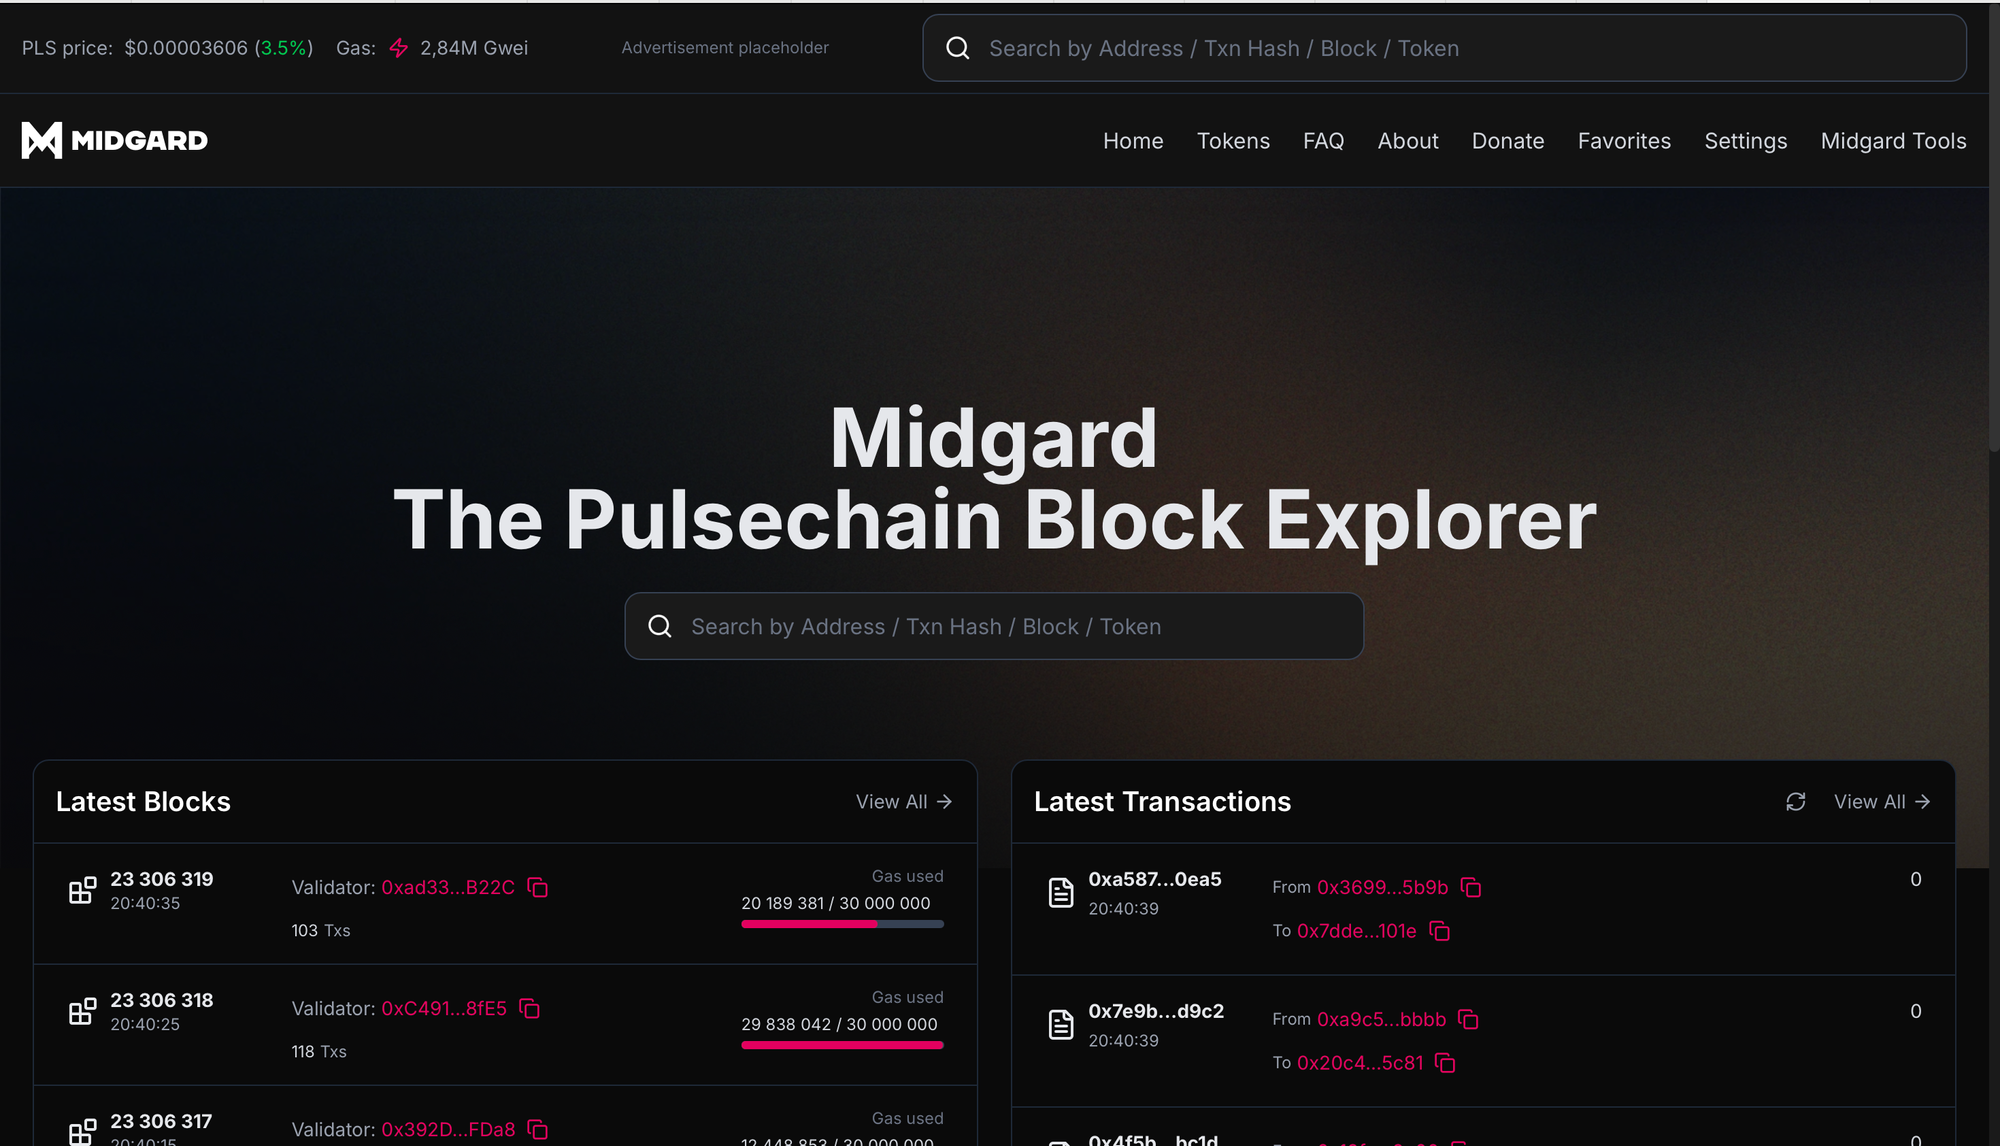The height and width of the screenshot is (1146, 2000).
Task: Click the Midgard logo in header
Action: pos(115,140)
